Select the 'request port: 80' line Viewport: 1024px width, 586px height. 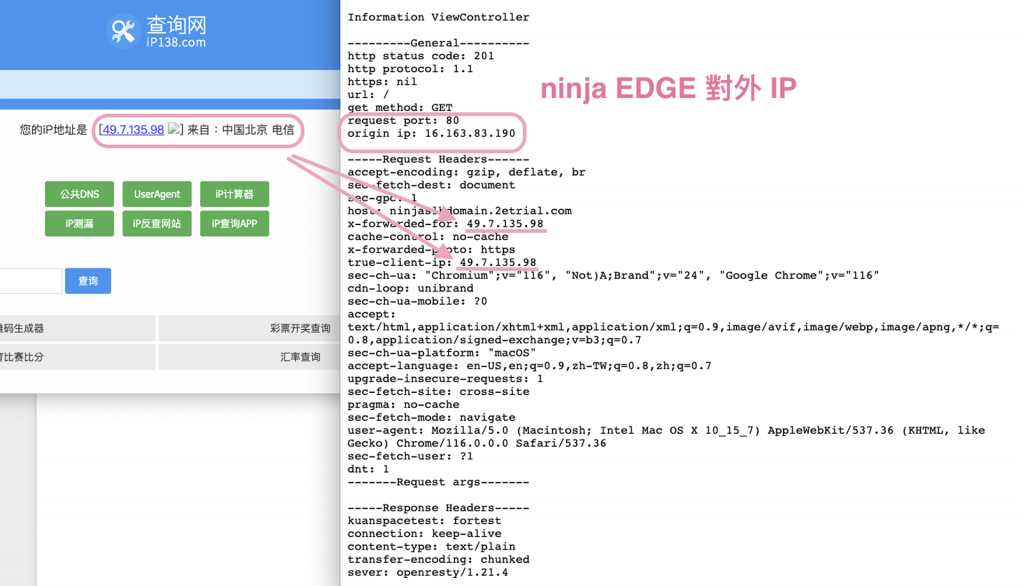click(403, 120)
